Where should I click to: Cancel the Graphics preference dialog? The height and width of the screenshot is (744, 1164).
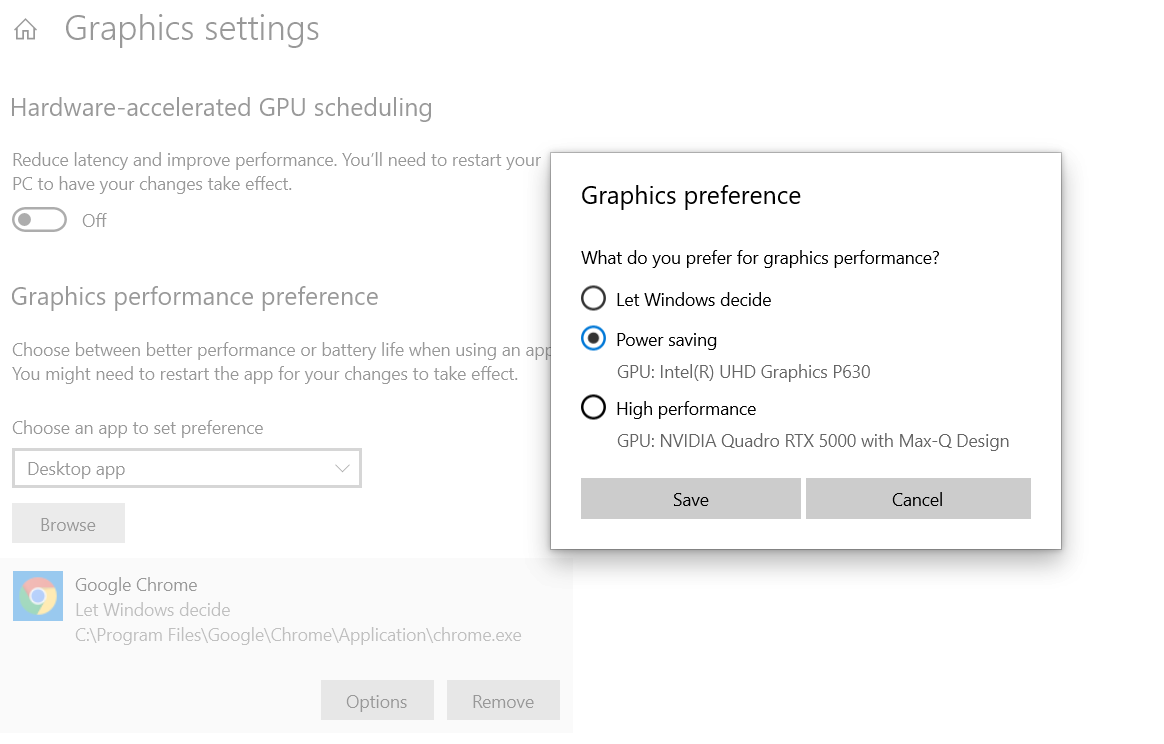(x=917, y=499)
